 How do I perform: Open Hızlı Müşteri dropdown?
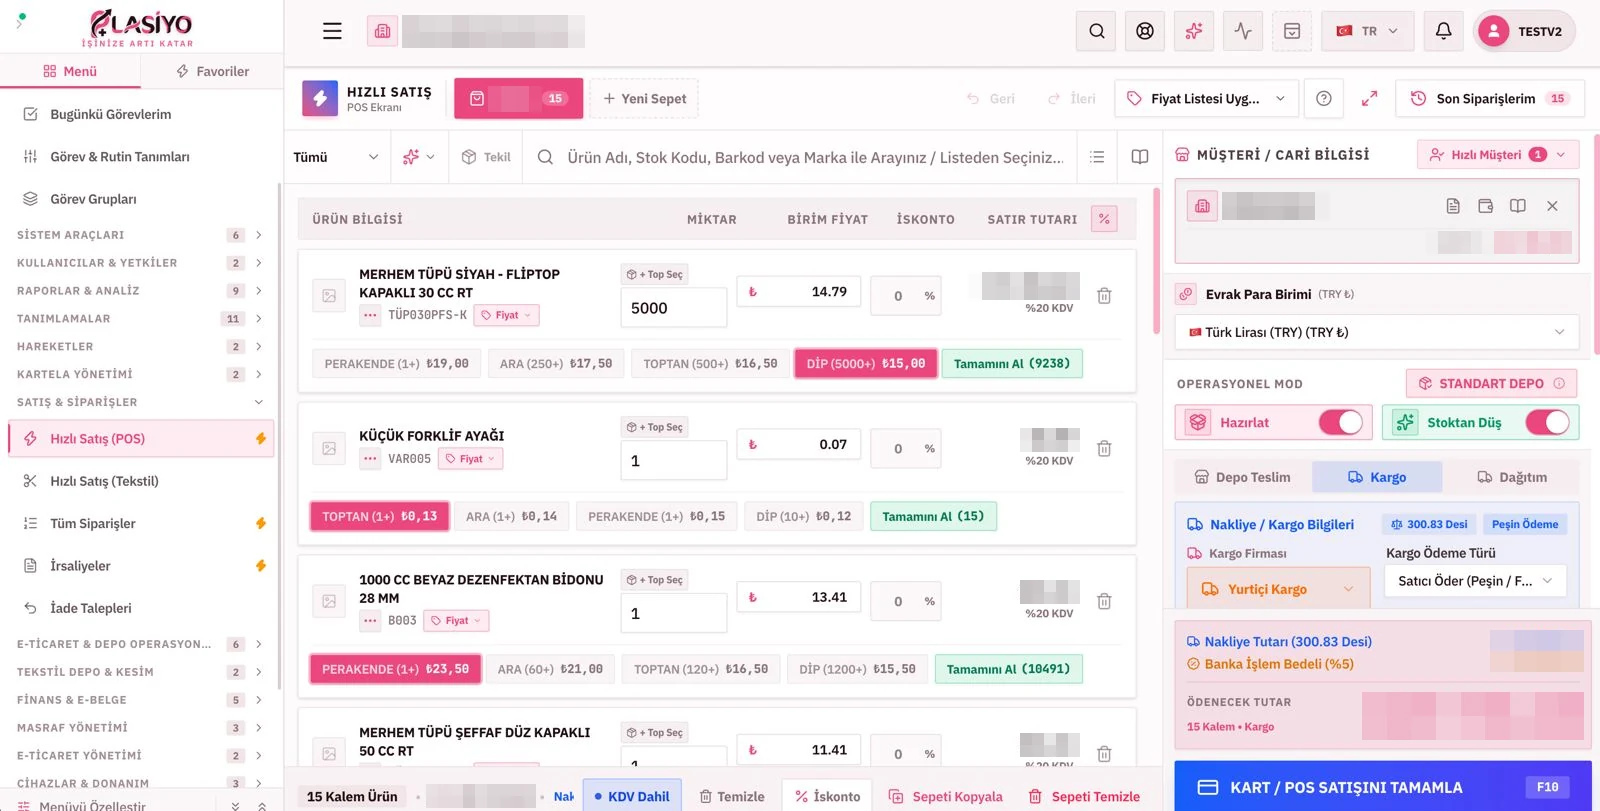click(1497, 154)
